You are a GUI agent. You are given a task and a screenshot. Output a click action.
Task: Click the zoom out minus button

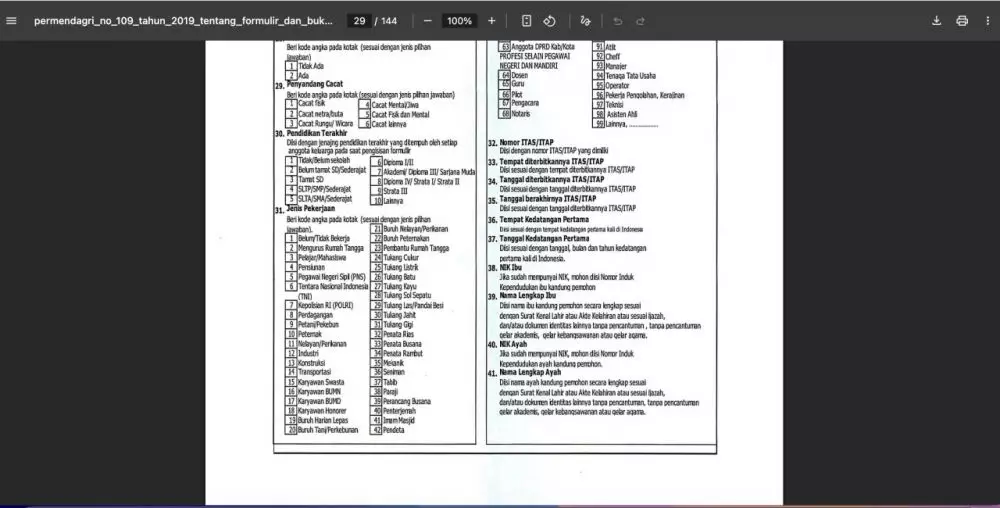pyautogui.click(x=428, y=21)
